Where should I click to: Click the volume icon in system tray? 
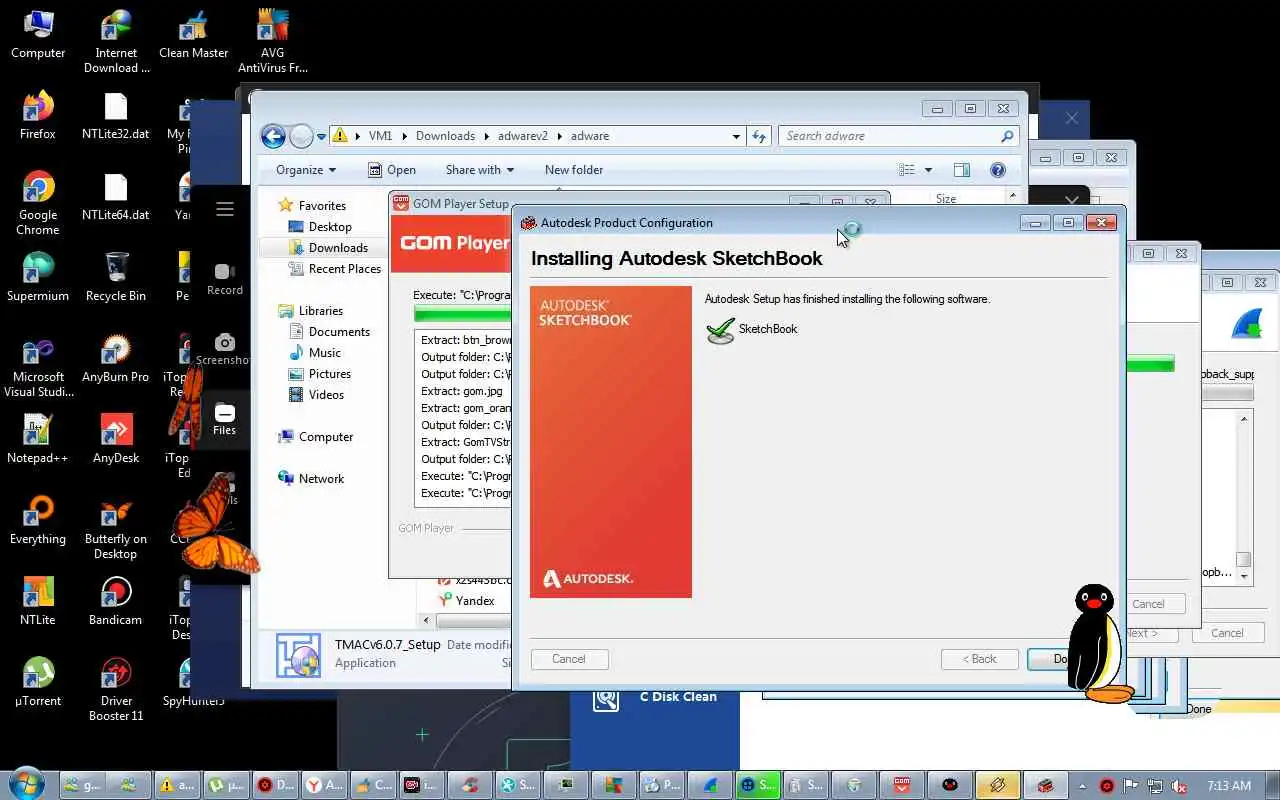(1178, 786)
